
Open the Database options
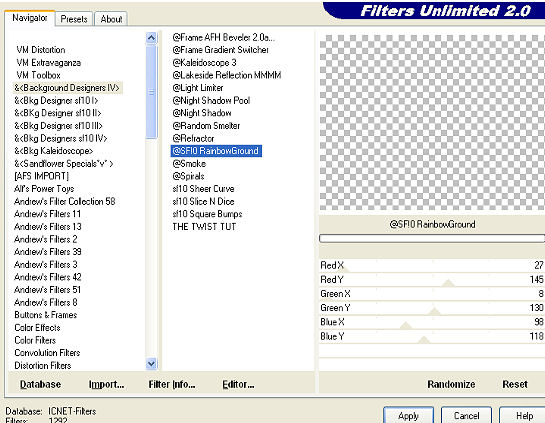40,384
